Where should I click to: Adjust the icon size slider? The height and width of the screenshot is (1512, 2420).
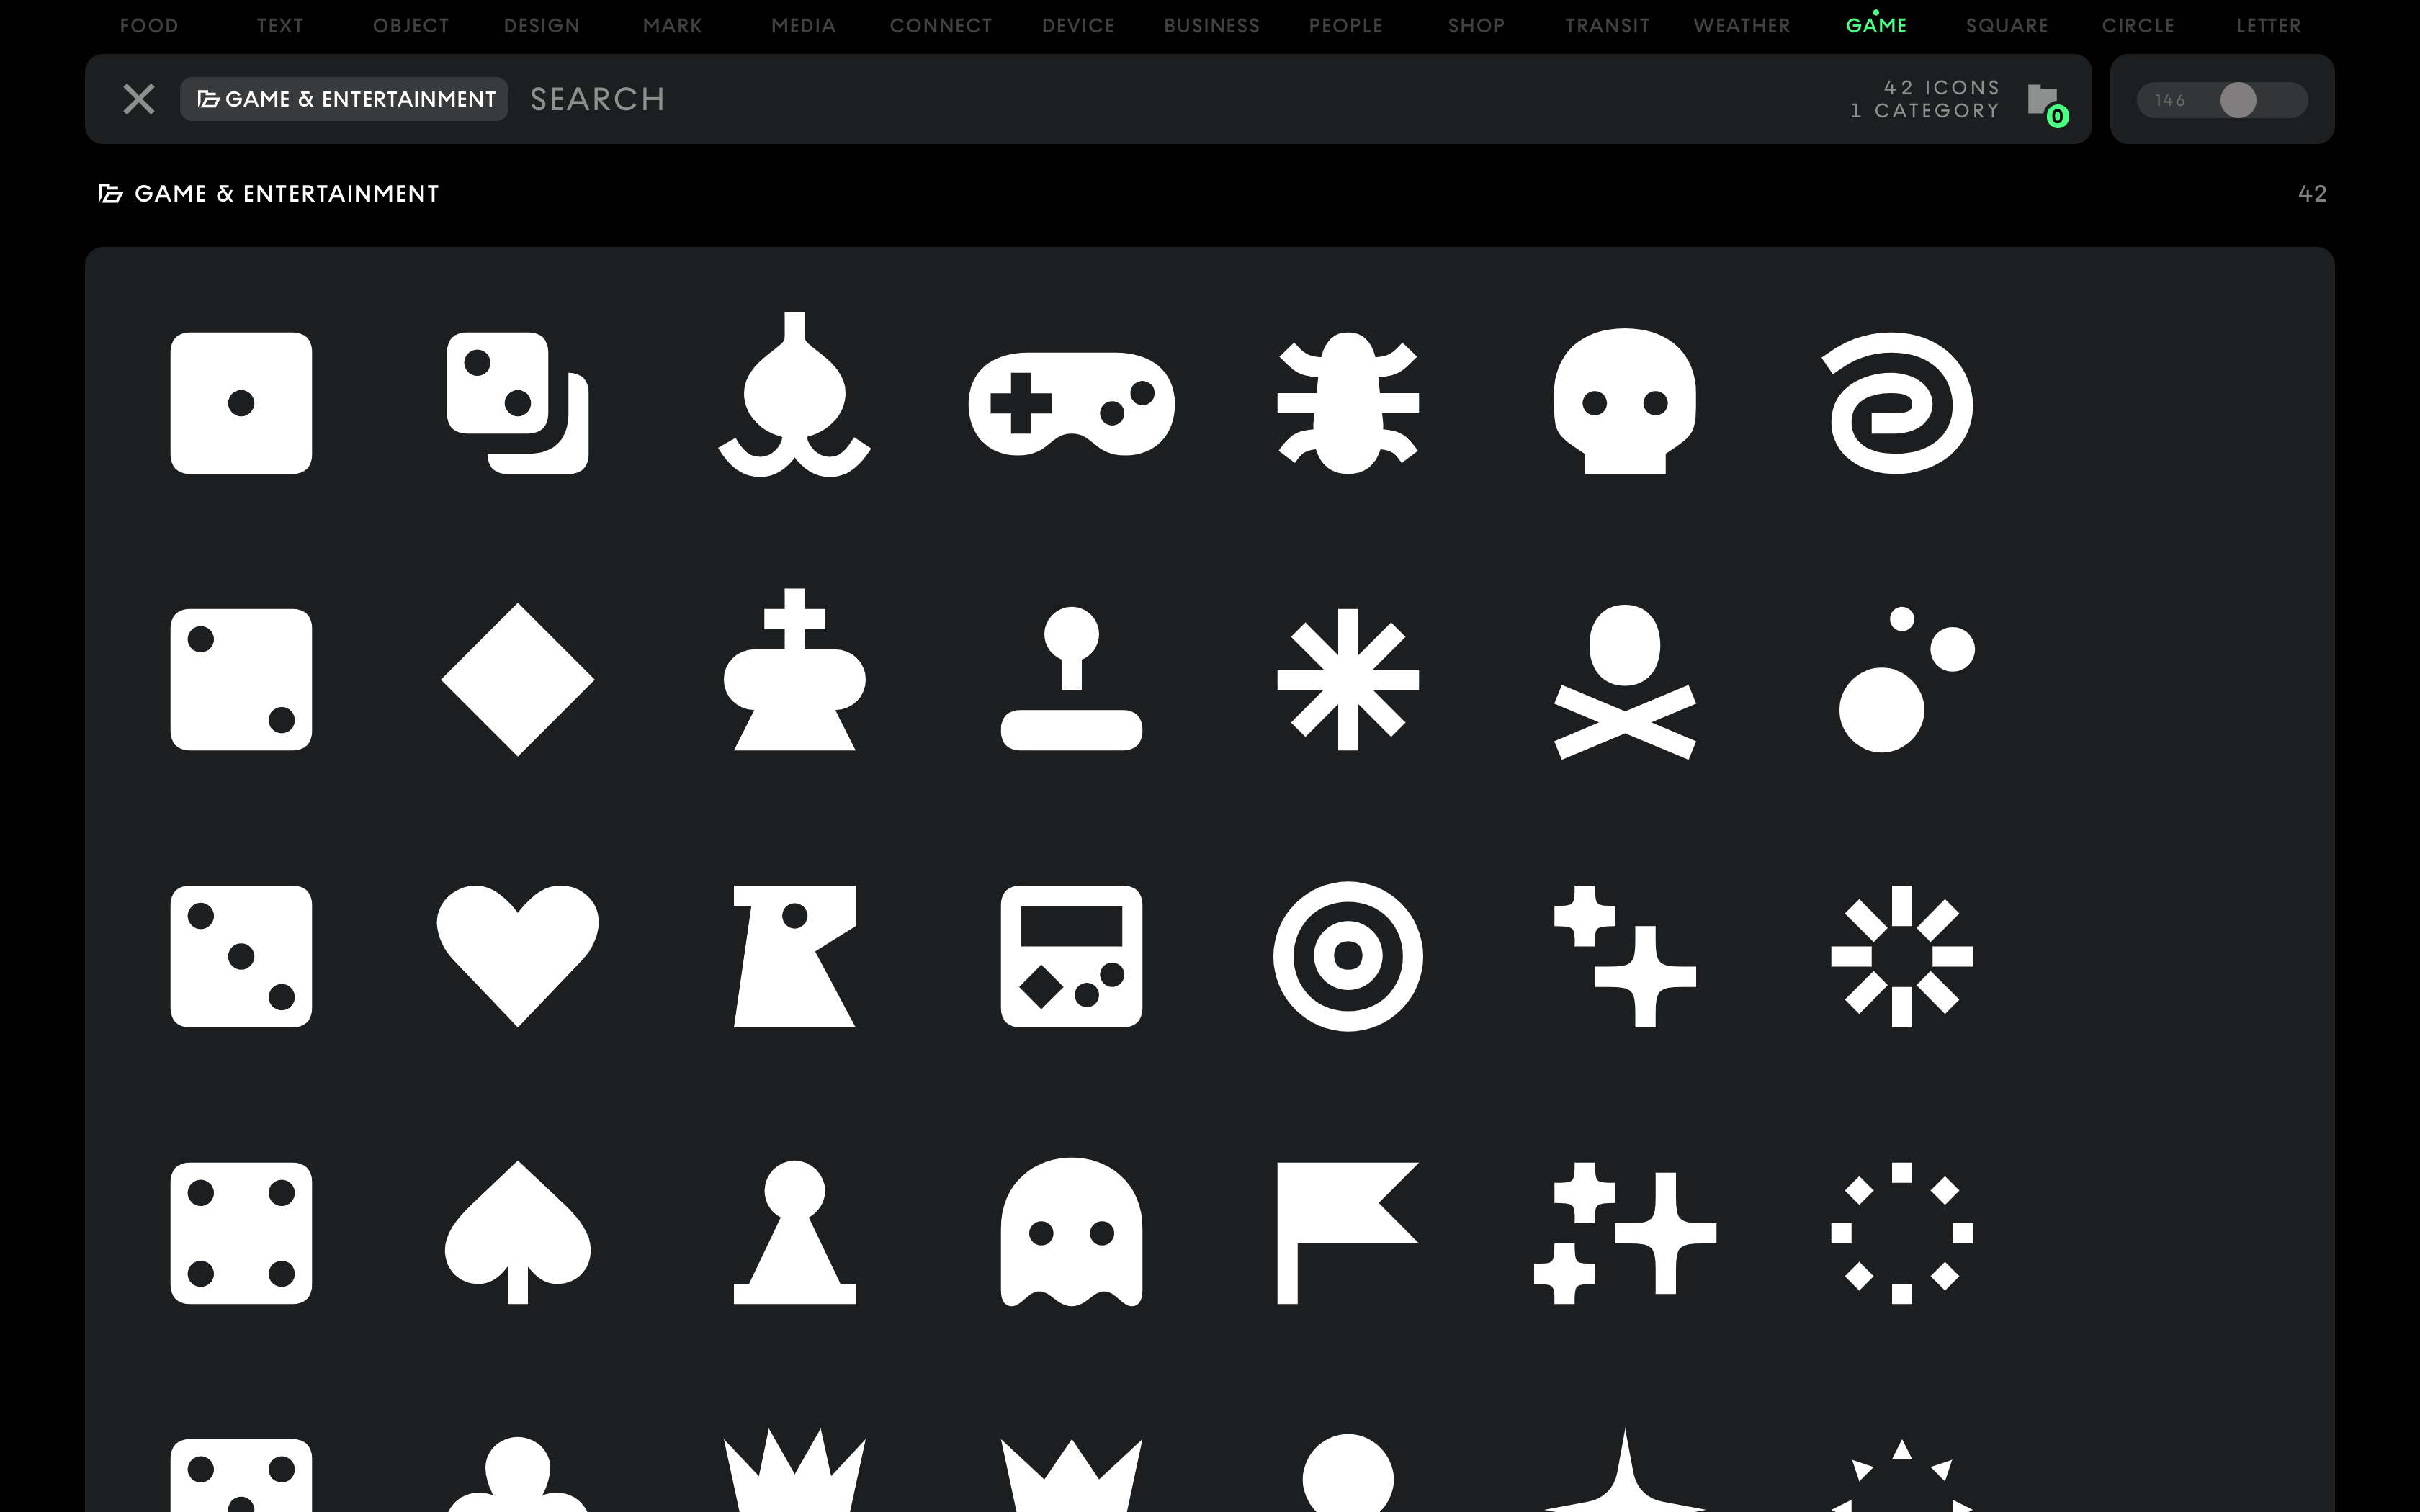click(2237, 100)
